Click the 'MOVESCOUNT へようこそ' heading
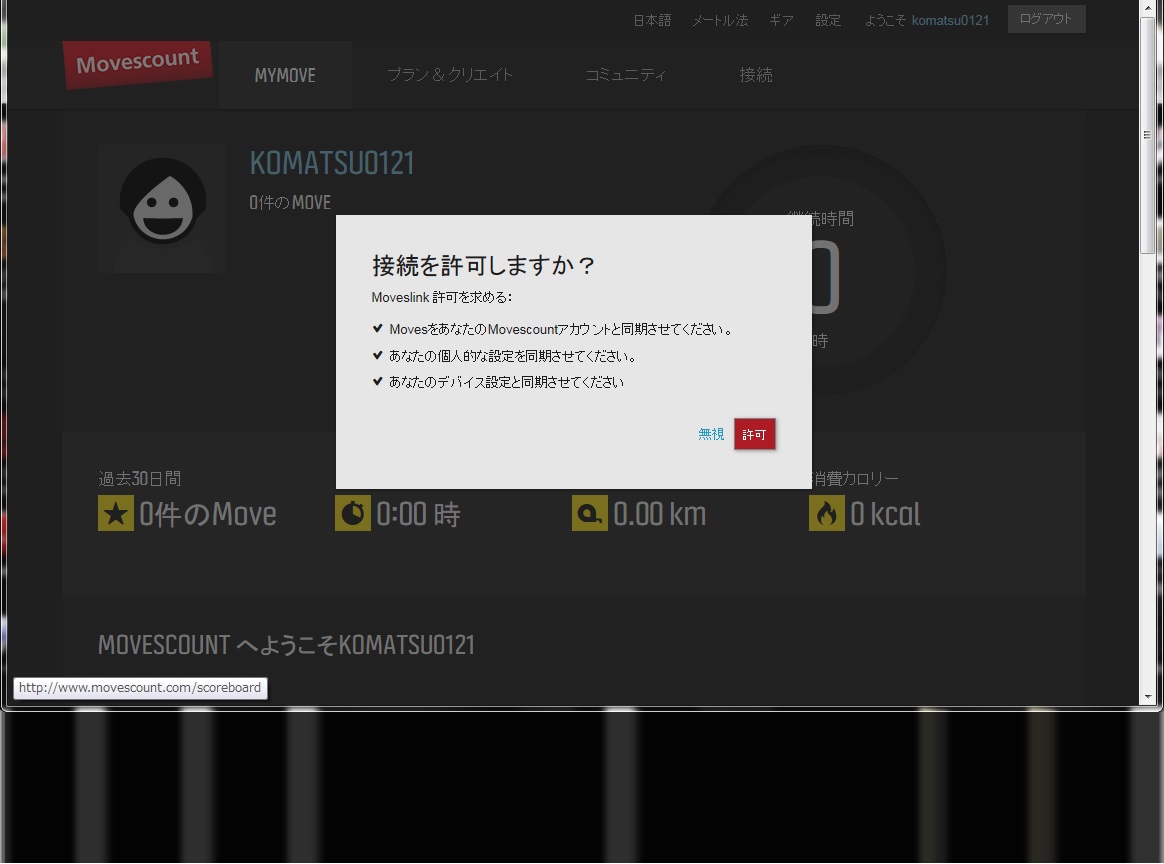The width and height of the screenshot is (1164, 864). (287, 645)
